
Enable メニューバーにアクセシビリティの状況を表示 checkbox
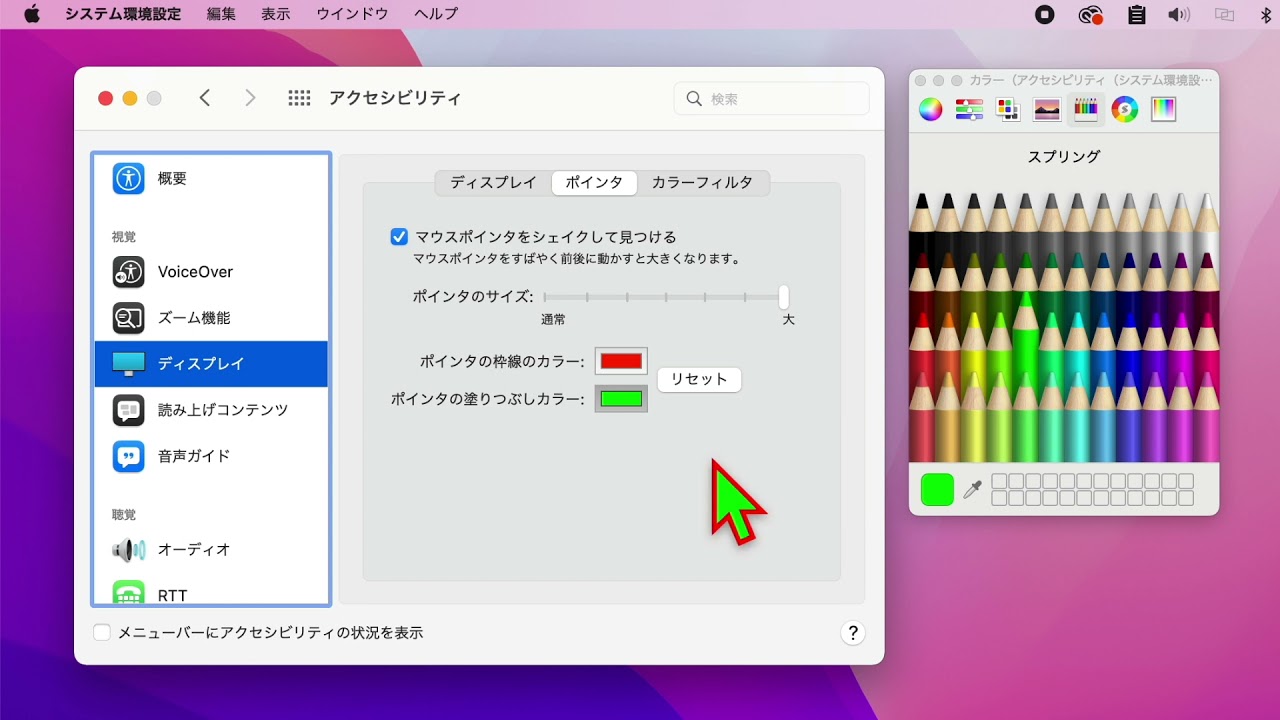click(102, 633)
